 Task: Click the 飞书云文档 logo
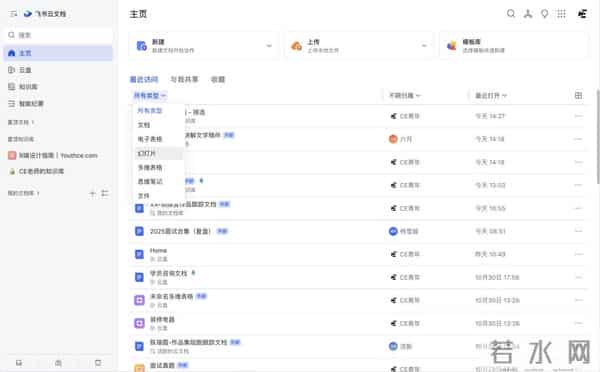[44, 14]
